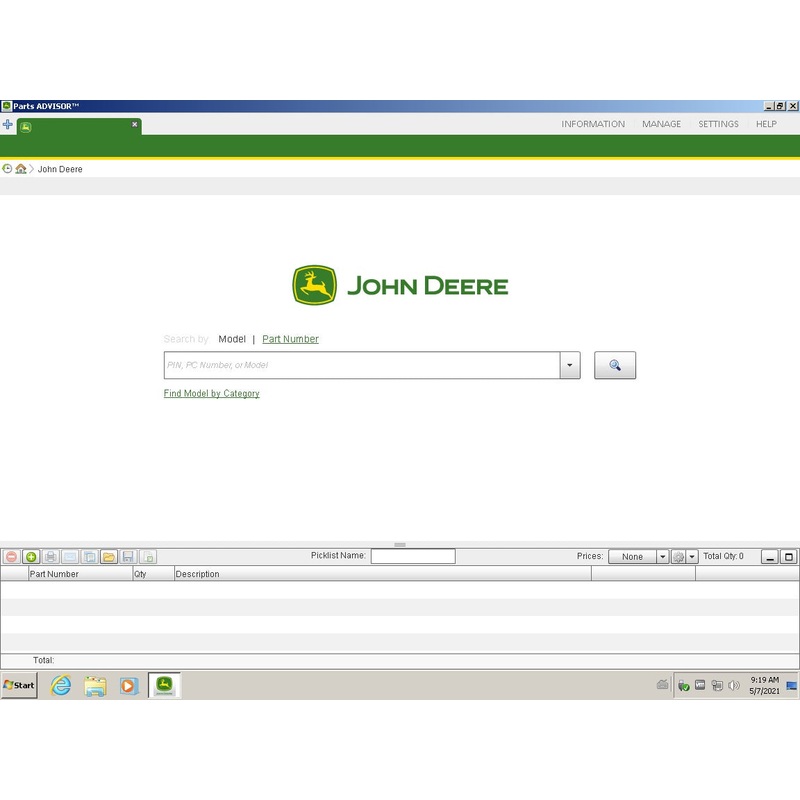Expand the model search dropdown arrow
This screenshot has height=800, width=800.
point(570,365)
